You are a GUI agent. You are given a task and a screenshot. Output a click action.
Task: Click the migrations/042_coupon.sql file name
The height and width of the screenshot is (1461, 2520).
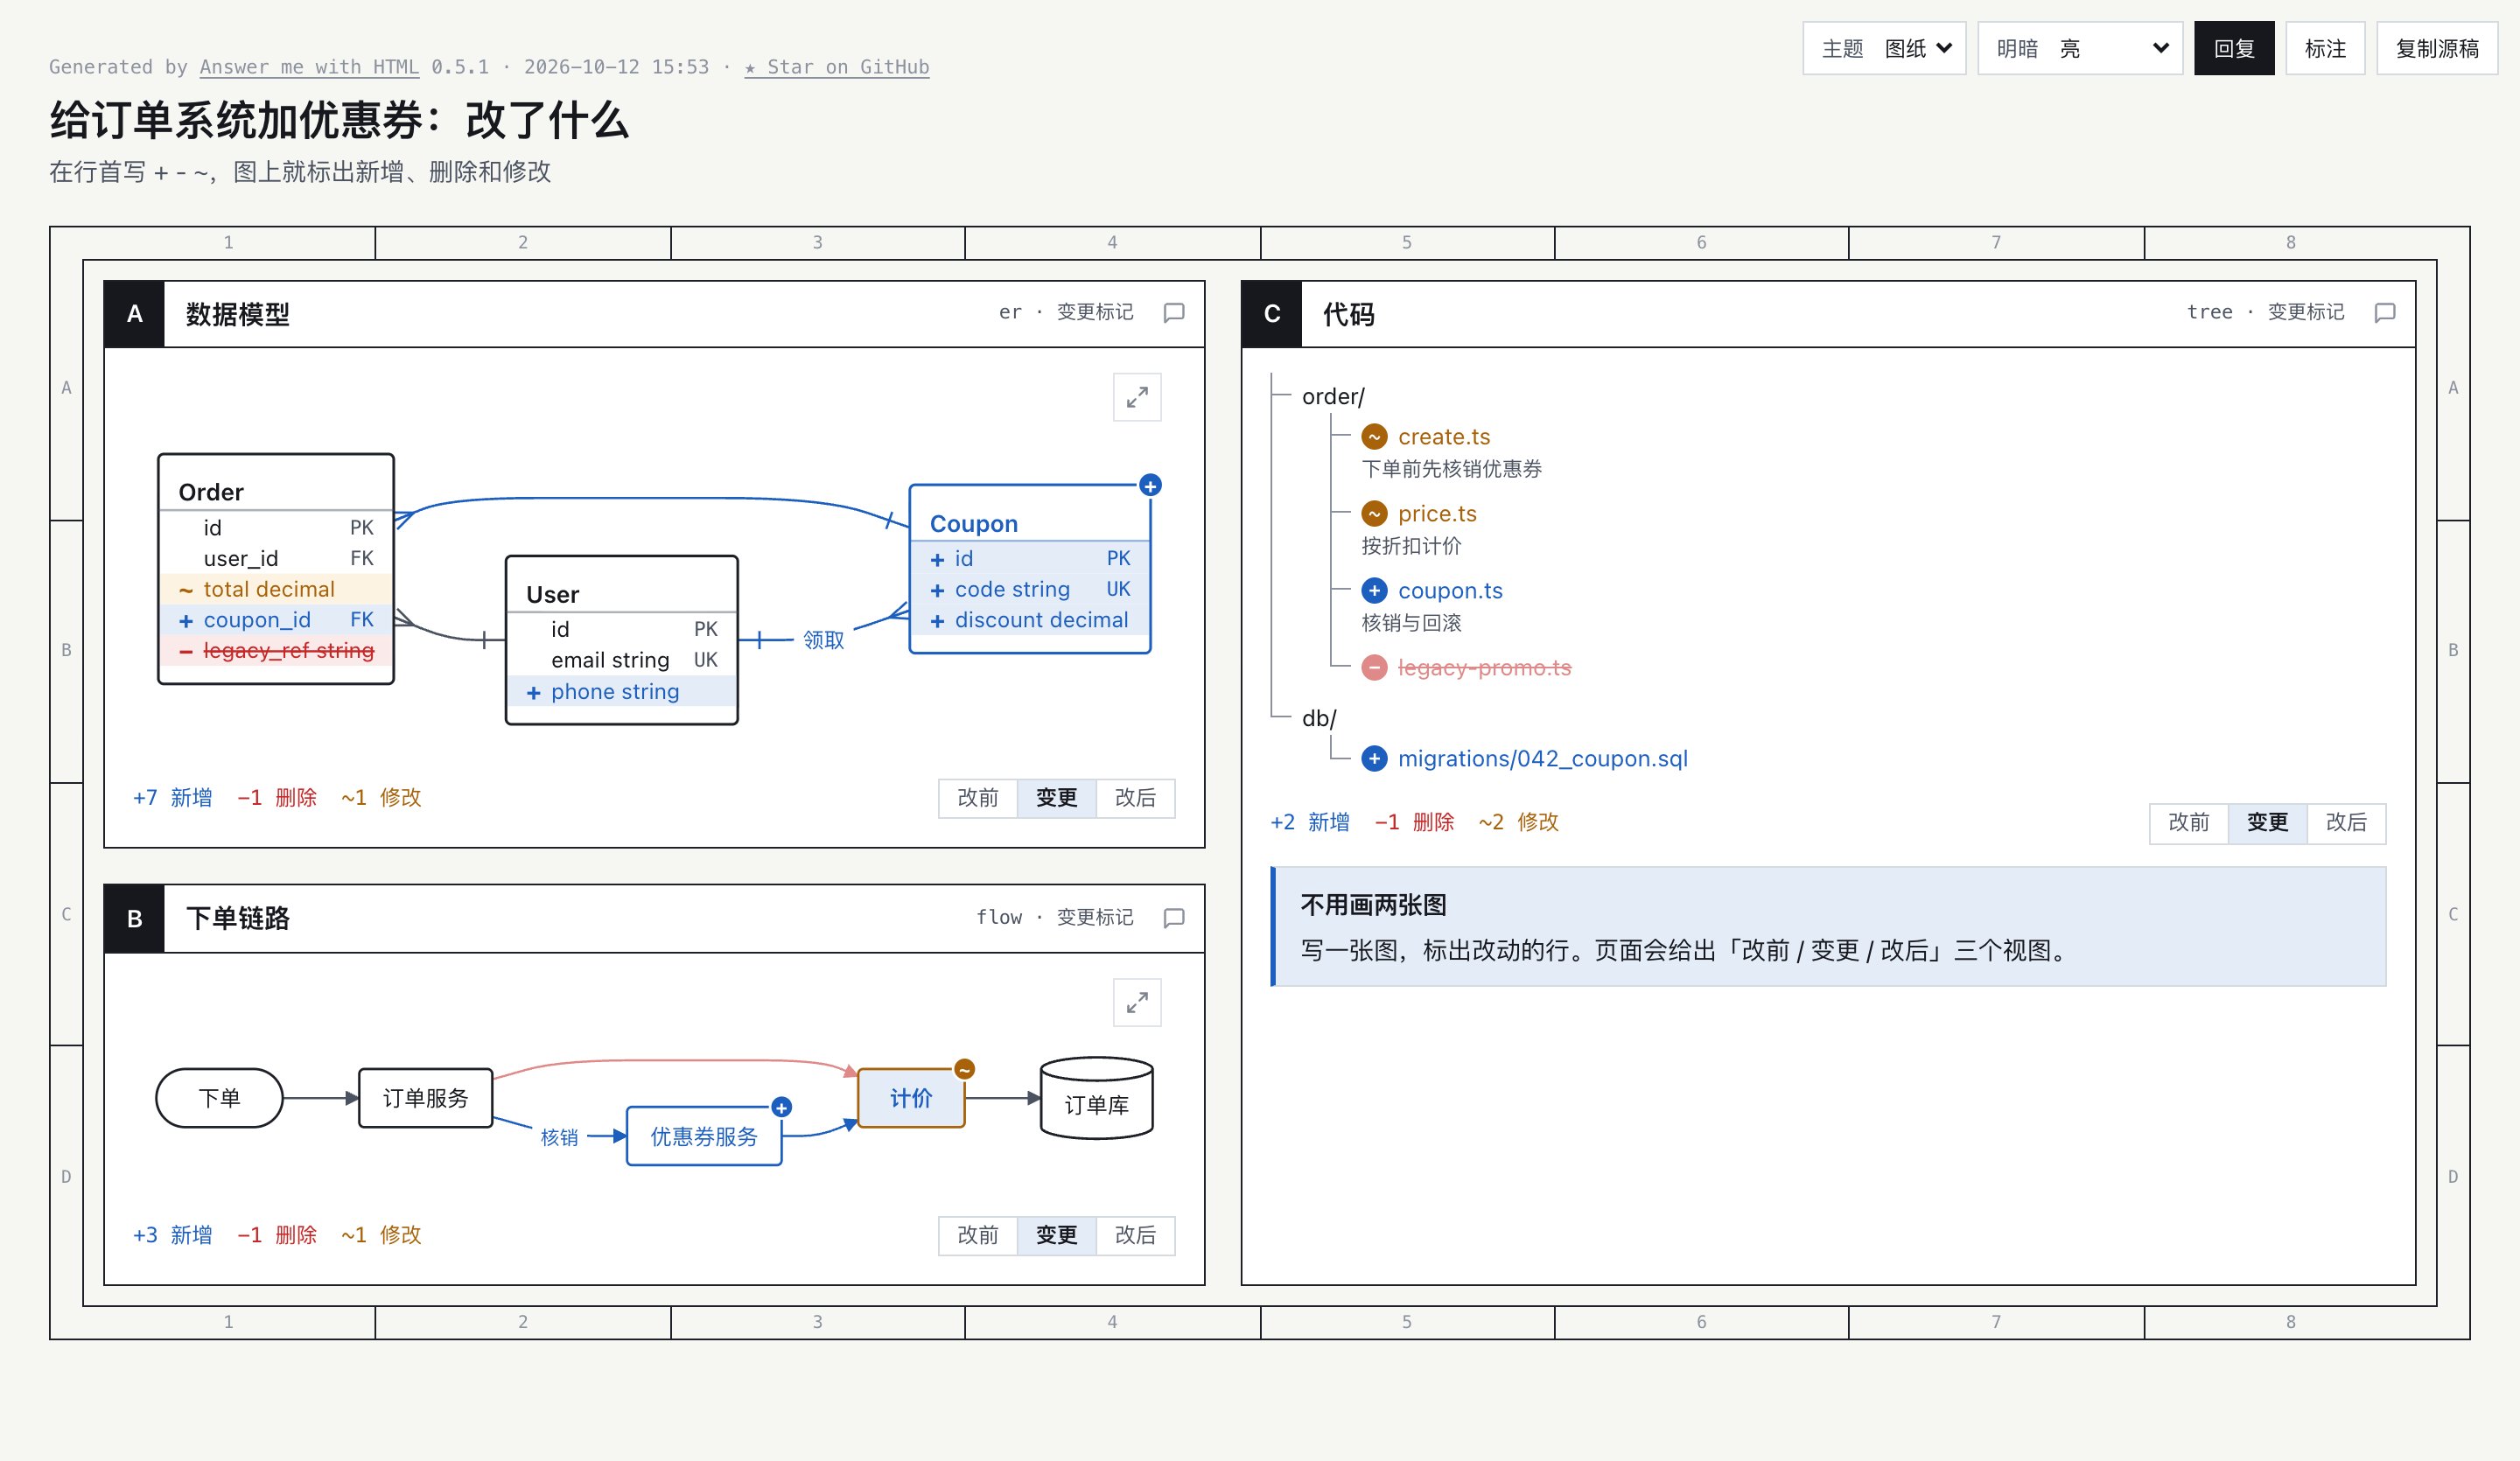tap(1543, 759)
